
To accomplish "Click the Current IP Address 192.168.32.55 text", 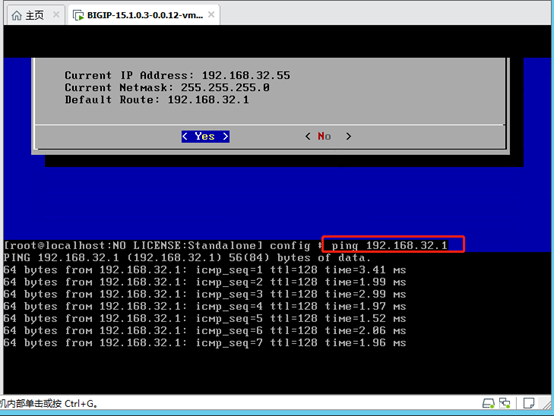I will [177, 76].
